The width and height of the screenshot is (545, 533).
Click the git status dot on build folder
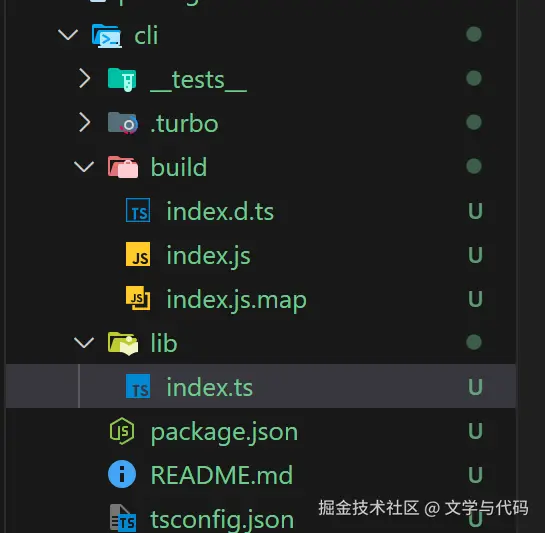click(x=474, y=166)
